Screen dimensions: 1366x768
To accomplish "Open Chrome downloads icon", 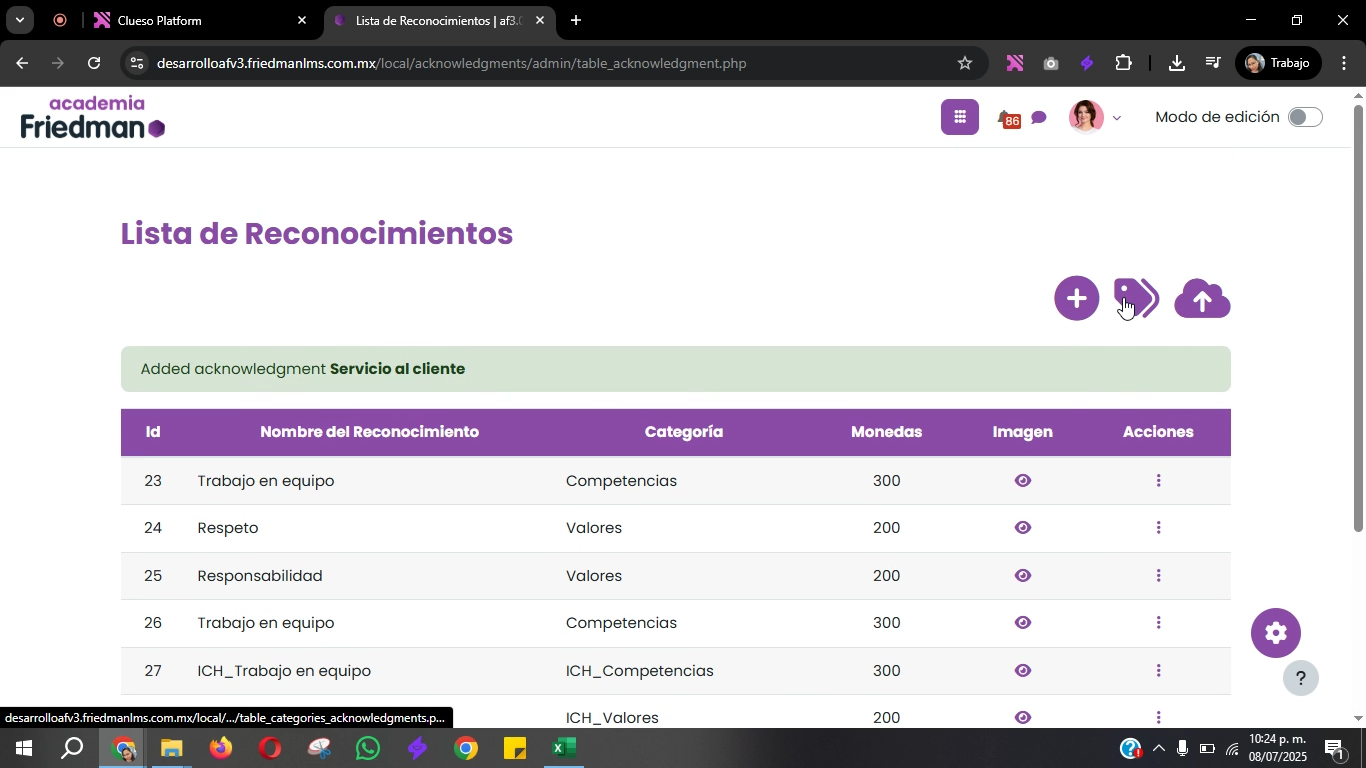I will click(x=1177, y=63).
